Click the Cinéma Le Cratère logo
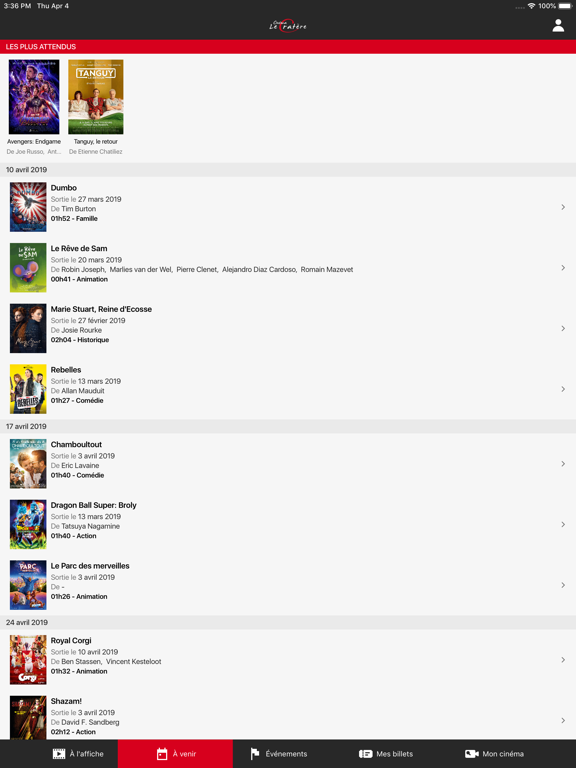Viewport: 576px width, 768px height. click(288, 25)
